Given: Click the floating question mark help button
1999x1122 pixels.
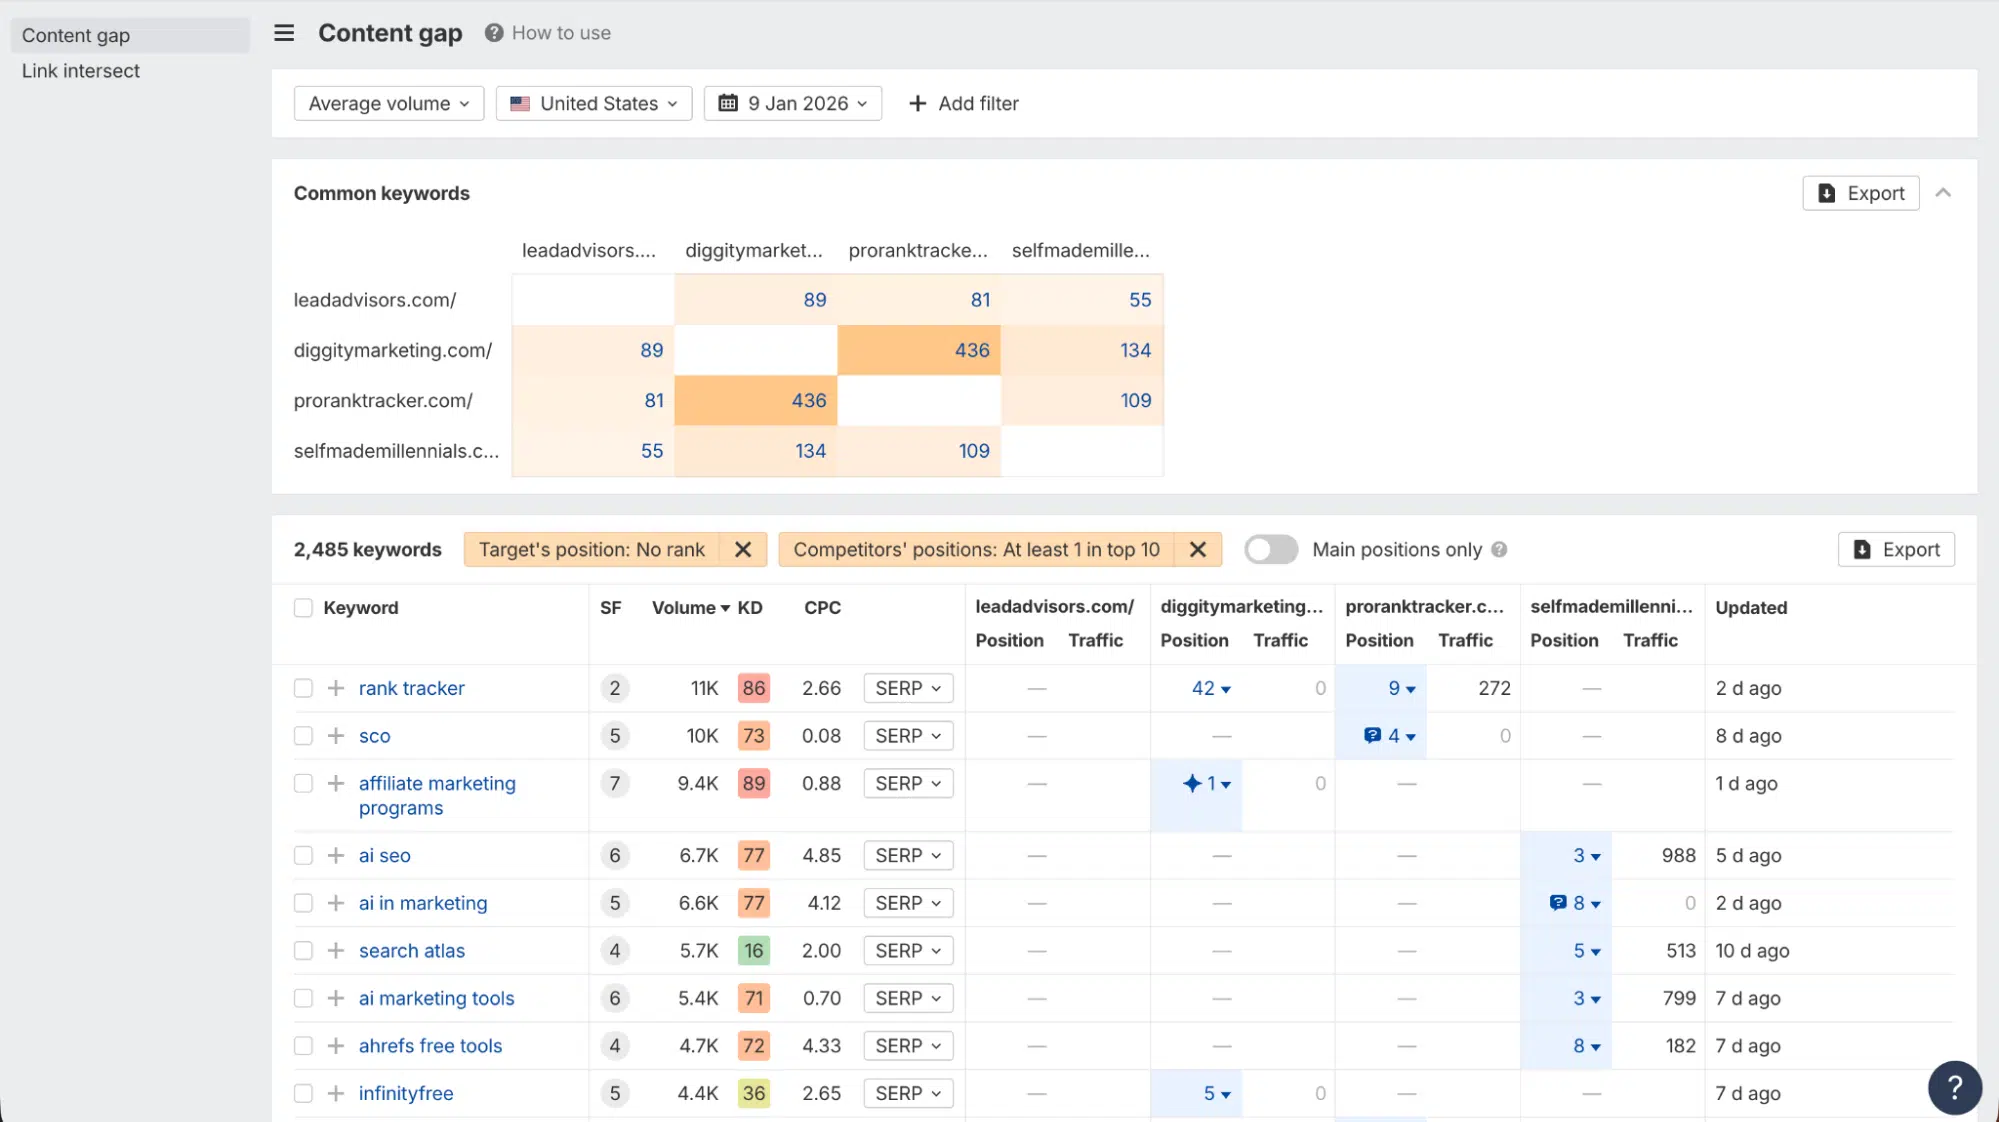Looking at the screenshot, I should [1954, 1087].
